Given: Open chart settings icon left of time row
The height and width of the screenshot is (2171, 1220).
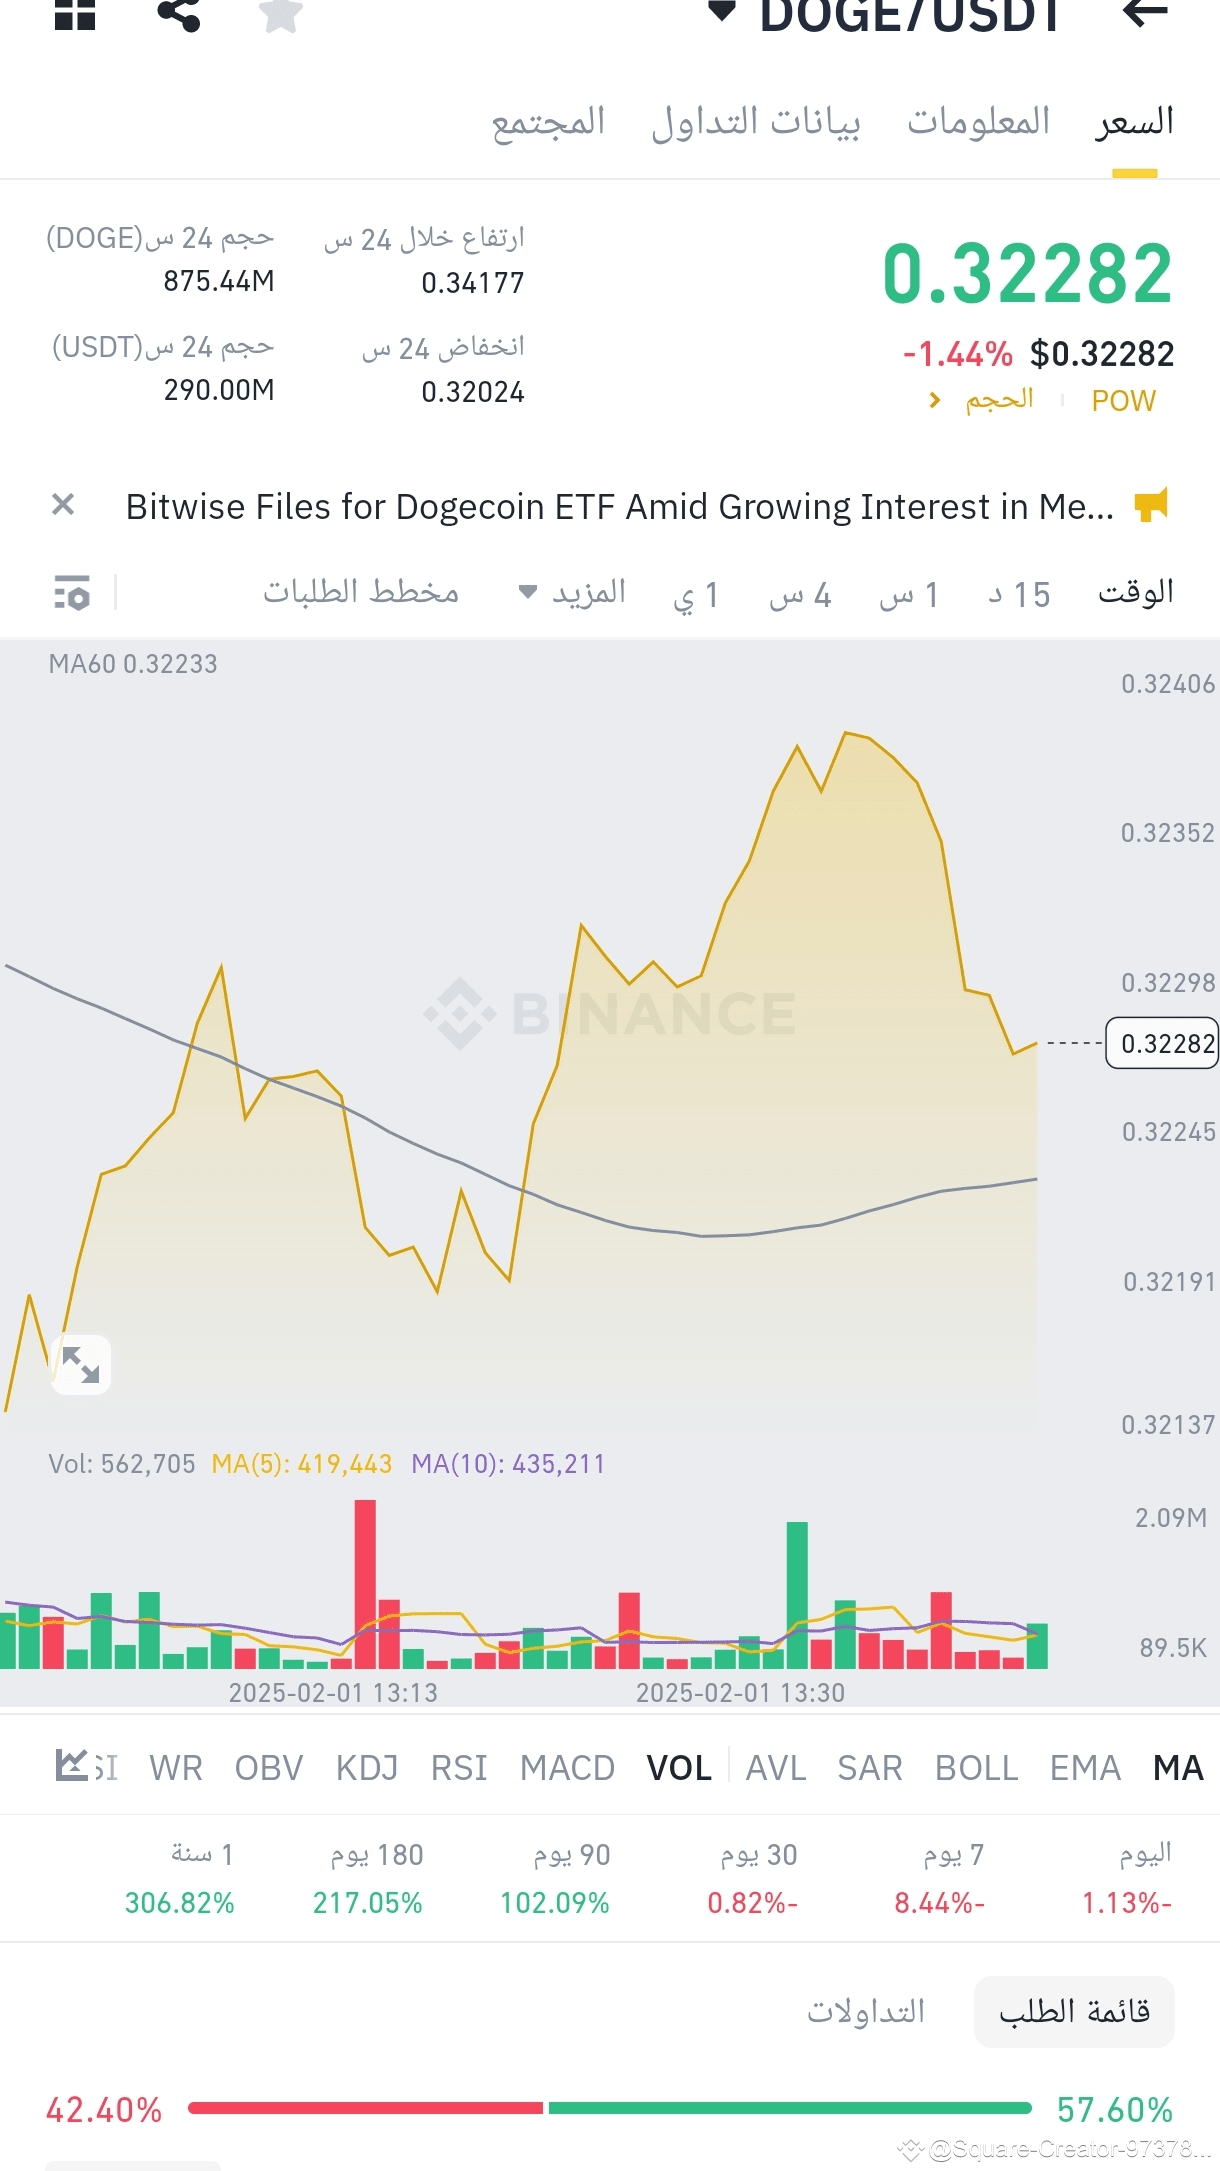Looking at the screenshot, I should [x=72, y=592].
